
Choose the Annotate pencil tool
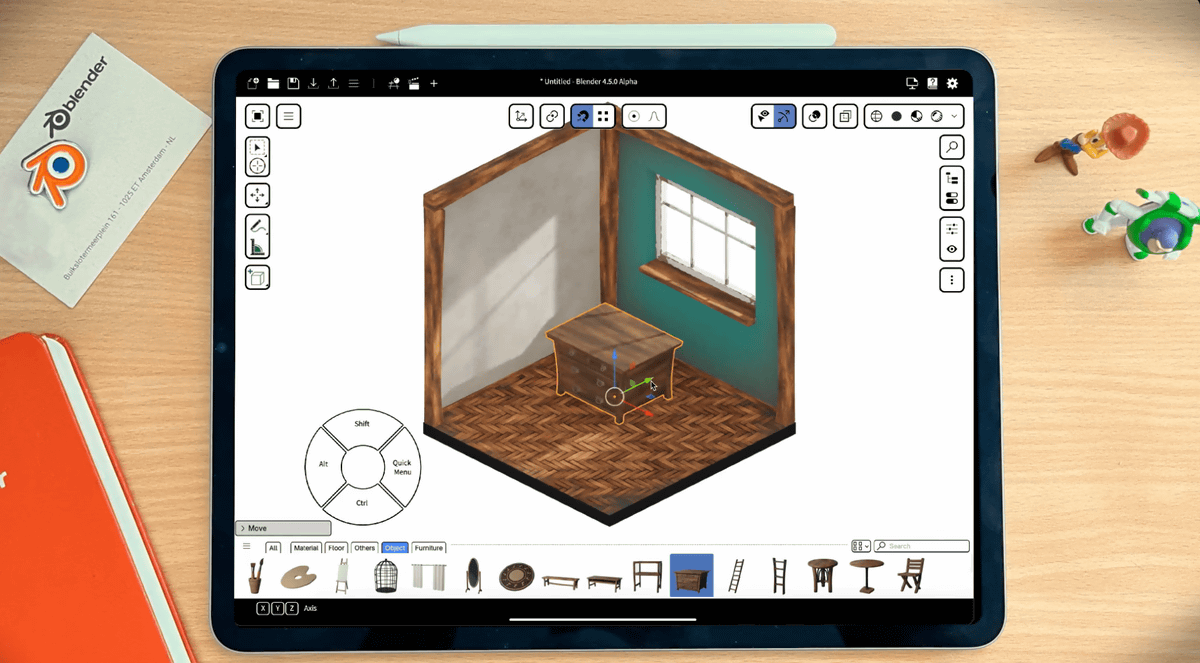pyautogui.click(x=258, y=226)
